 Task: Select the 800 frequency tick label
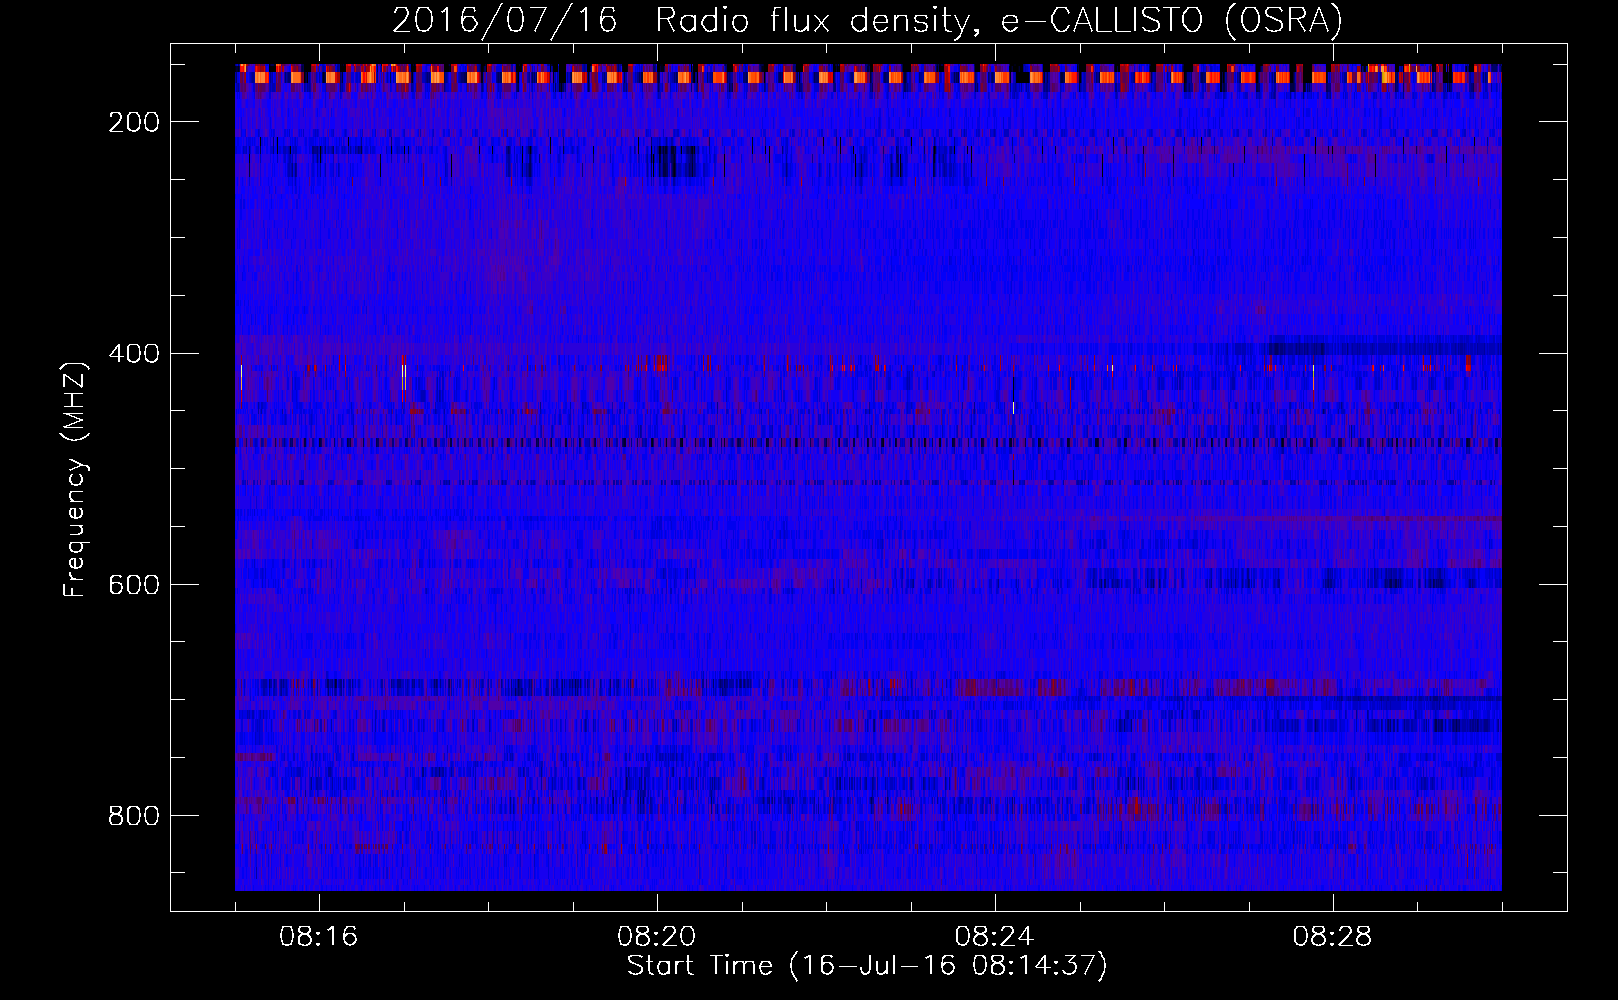tap(134, 816)
